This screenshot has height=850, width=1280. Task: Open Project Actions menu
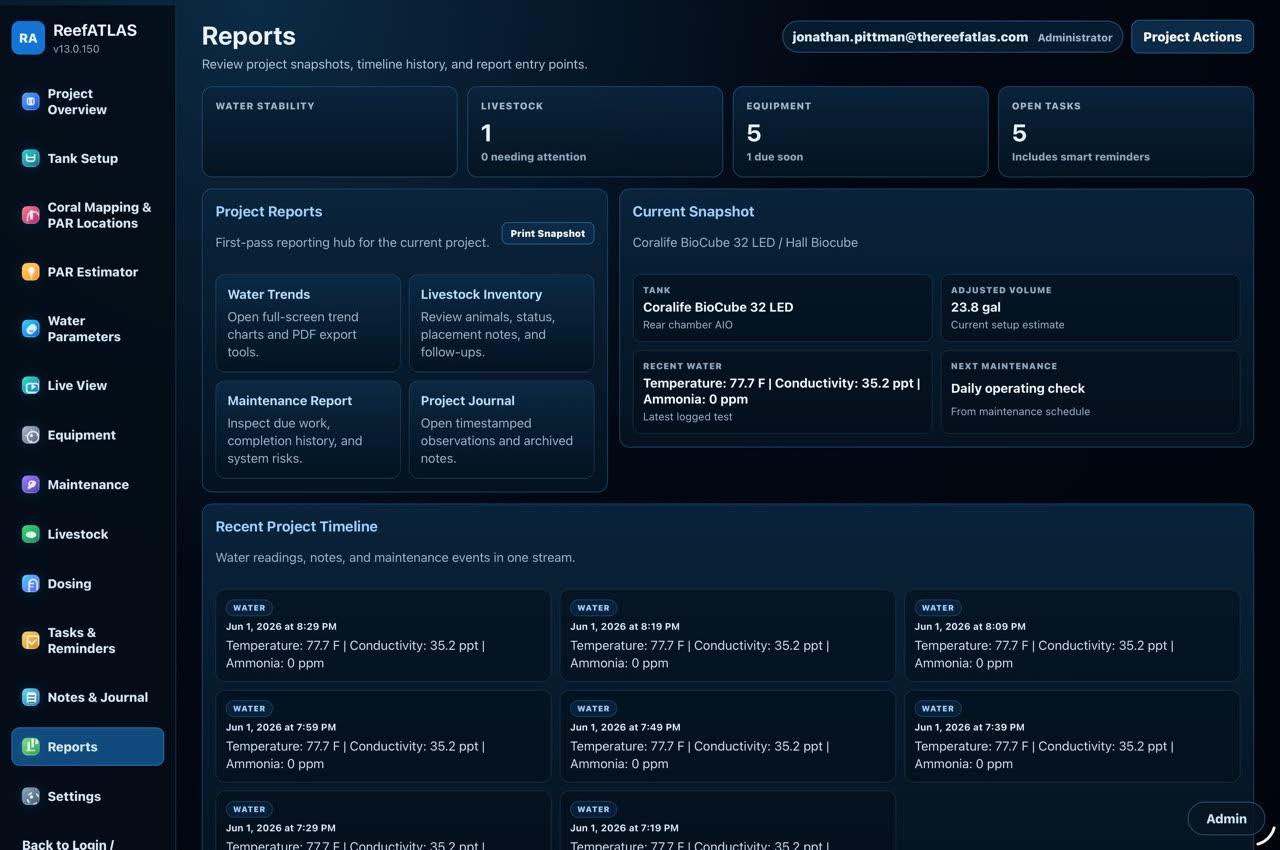tap(1192, 37)
